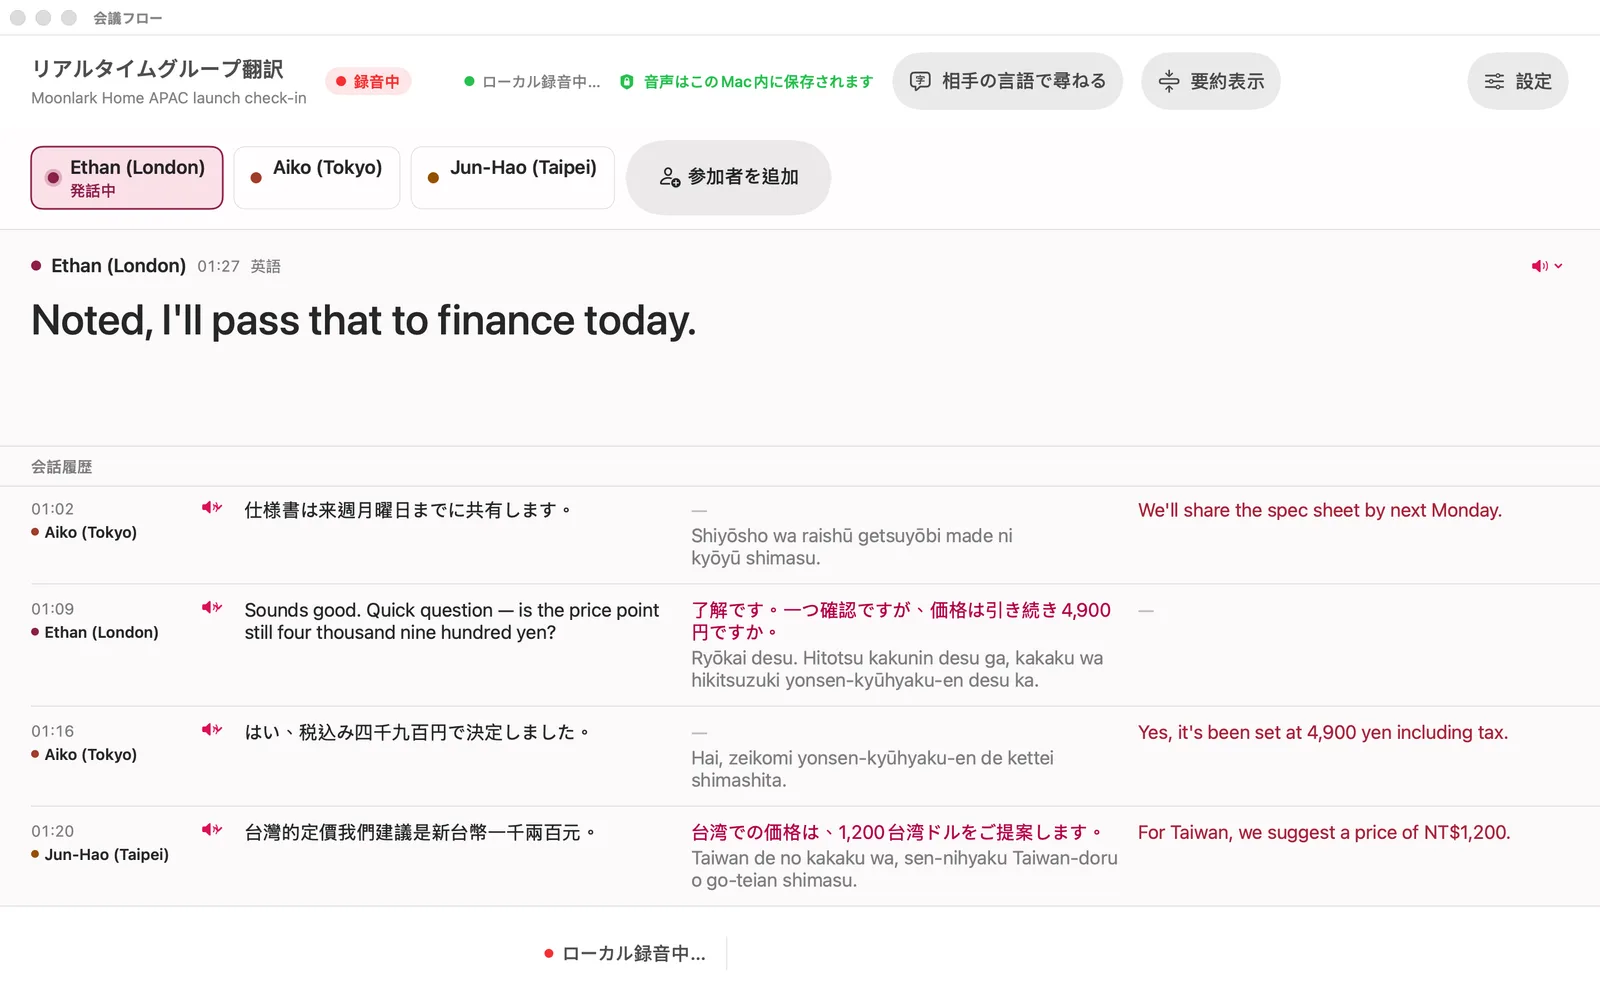1600x1000 pixels.
Task: Toggle the 録音中 recording indicator
Action: (x=368, y=82)
